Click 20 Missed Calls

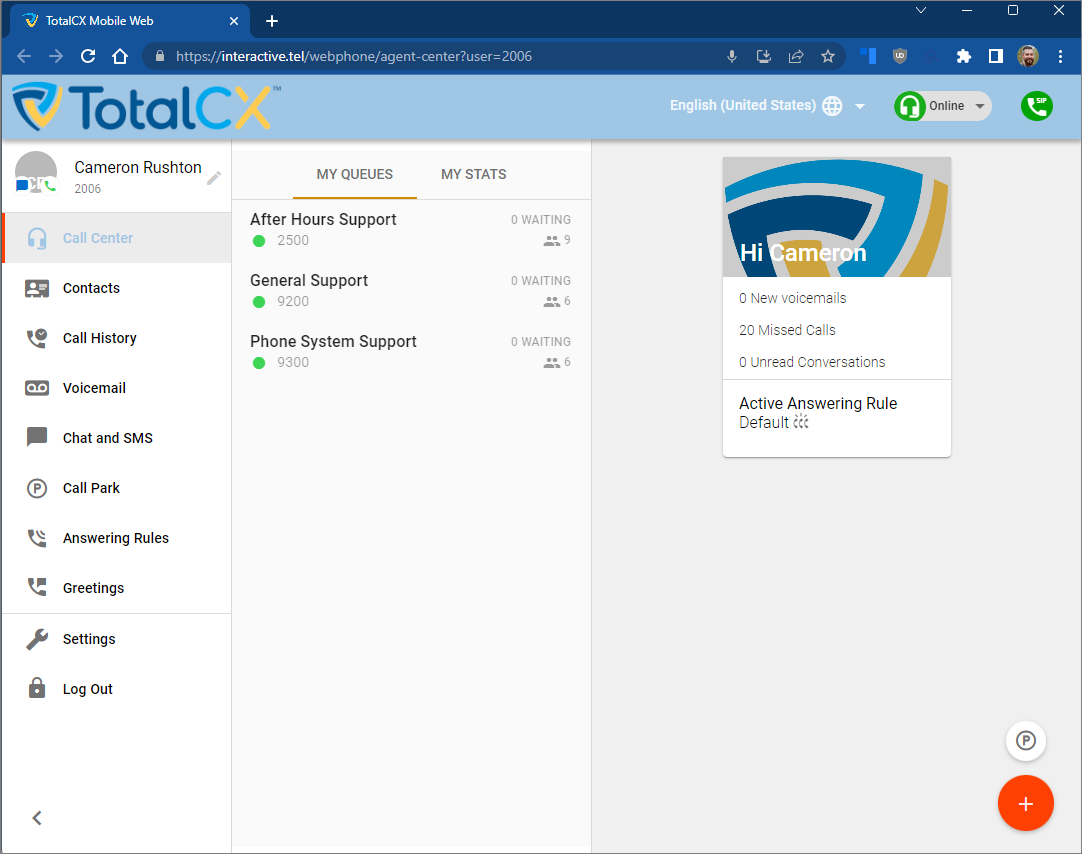pyautogui.click(x=787, y=330)
